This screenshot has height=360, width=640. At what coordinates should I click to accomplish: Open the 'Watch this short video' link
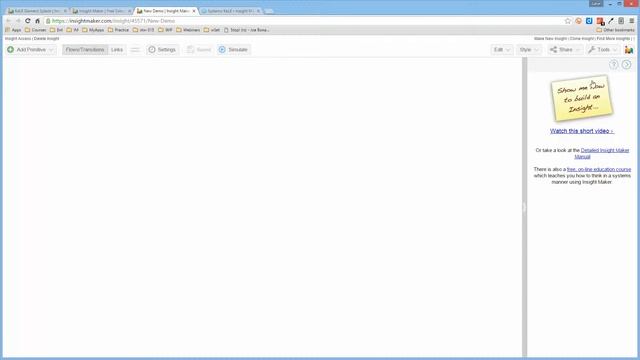[x=582, y=131]
